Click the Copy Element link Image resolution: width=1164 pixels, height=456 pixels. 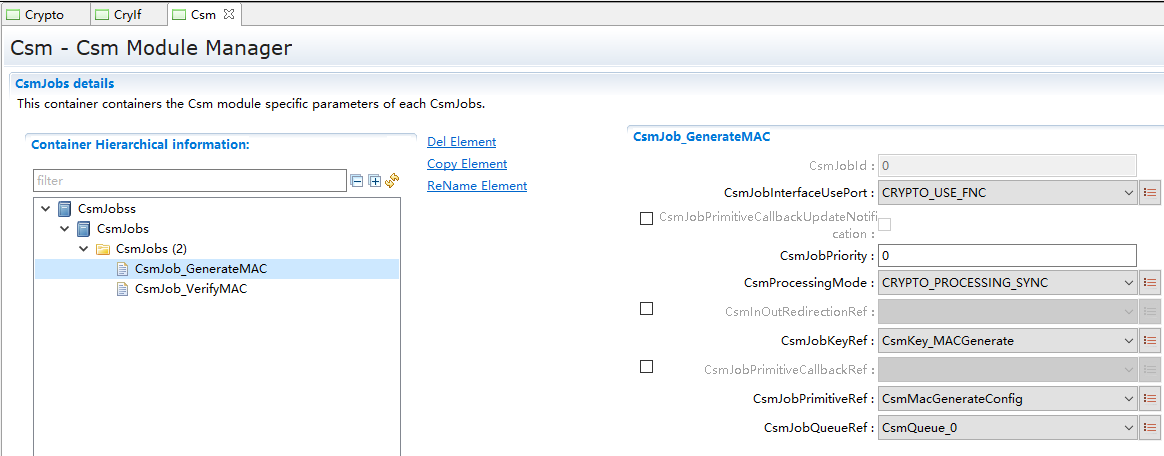point(467,164)
